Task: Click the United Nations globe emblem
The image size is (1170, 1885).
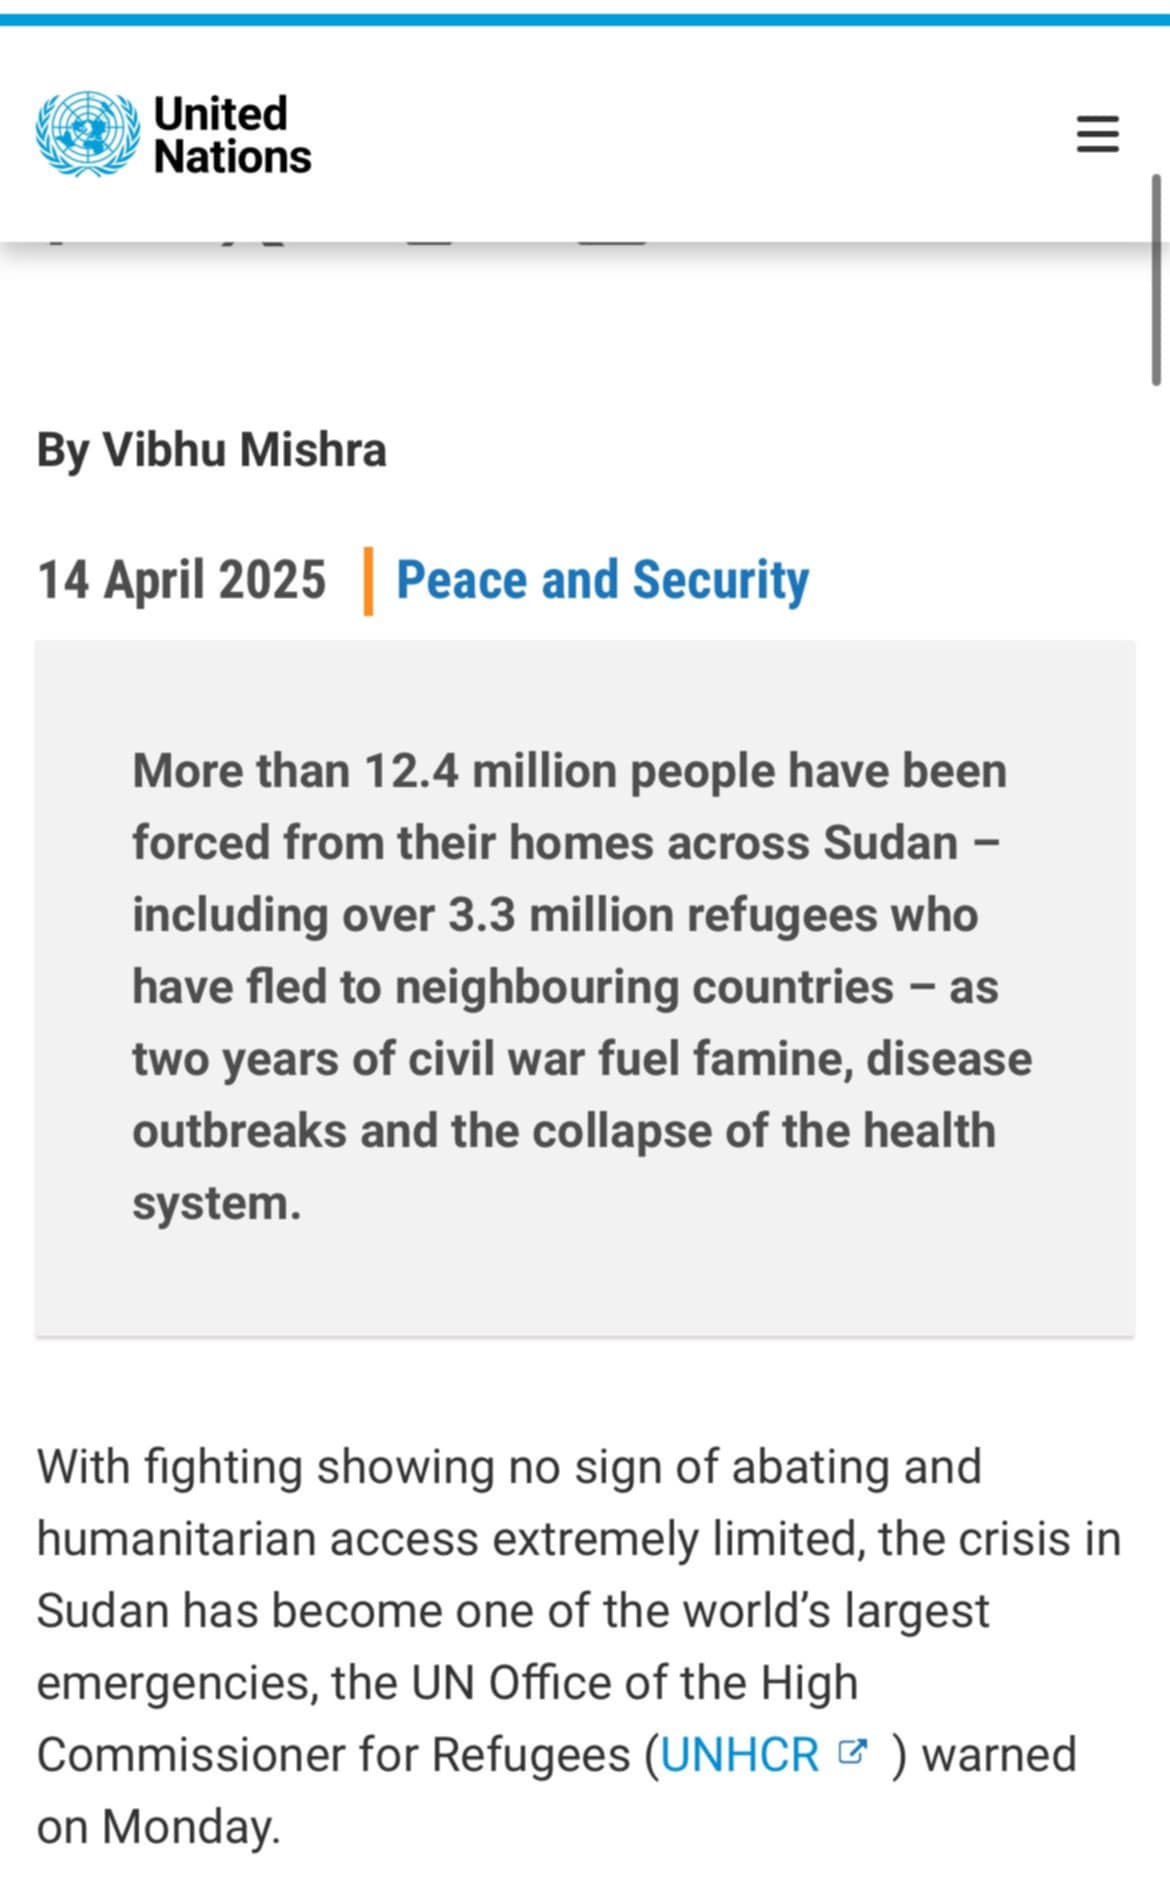Action: point(87,134)
